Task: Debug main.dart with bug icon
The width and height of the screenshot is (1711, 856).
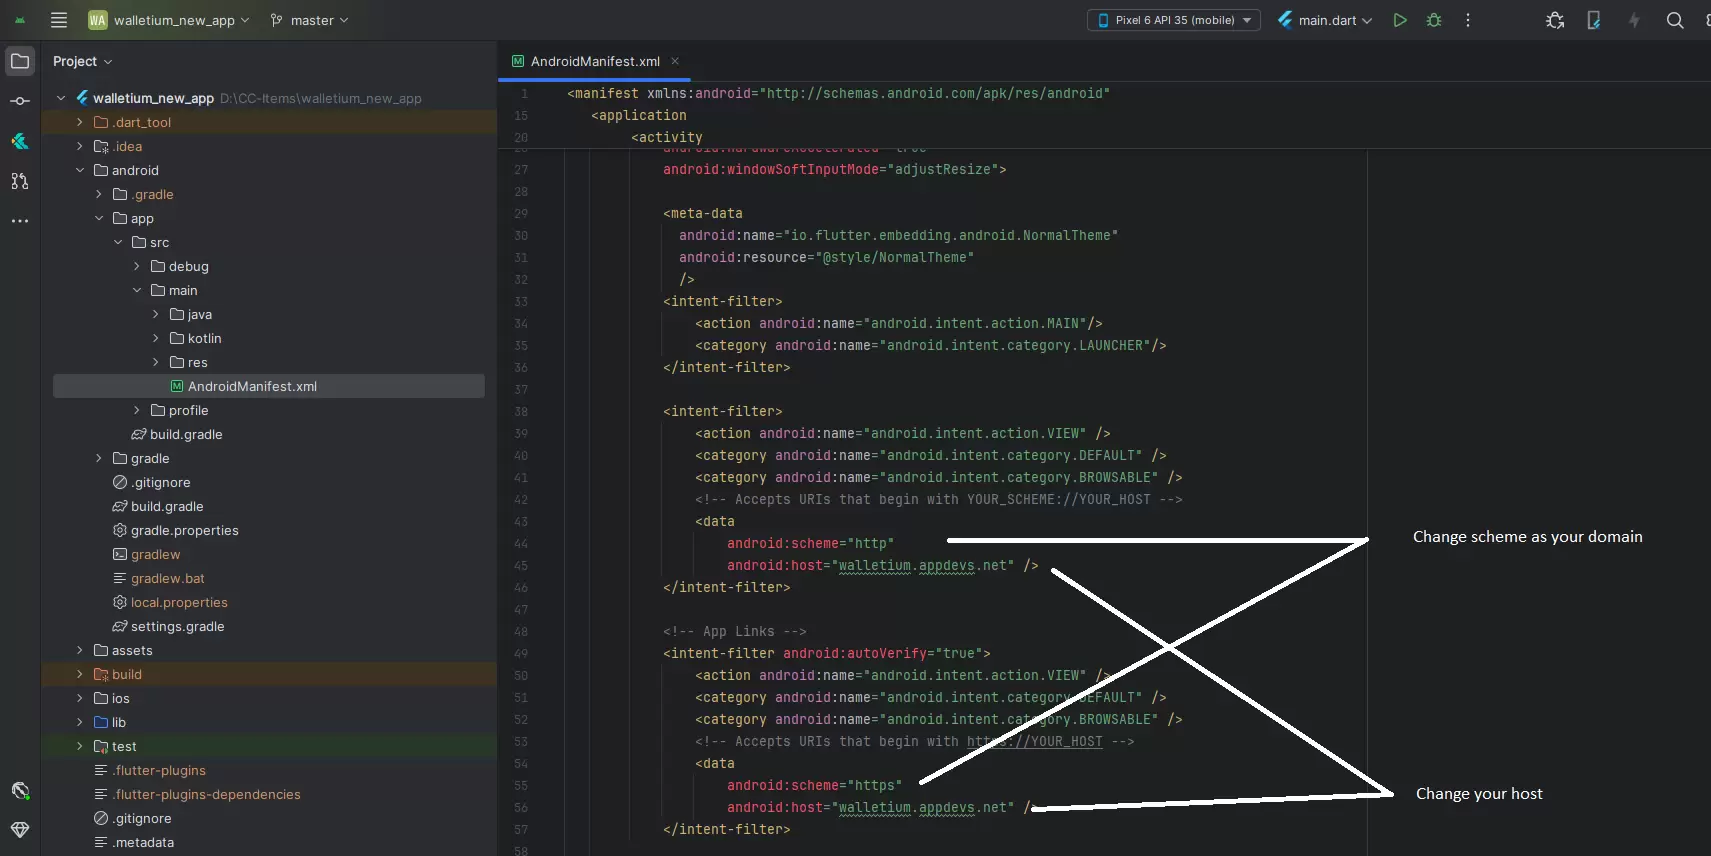Action: [1434, 20]
